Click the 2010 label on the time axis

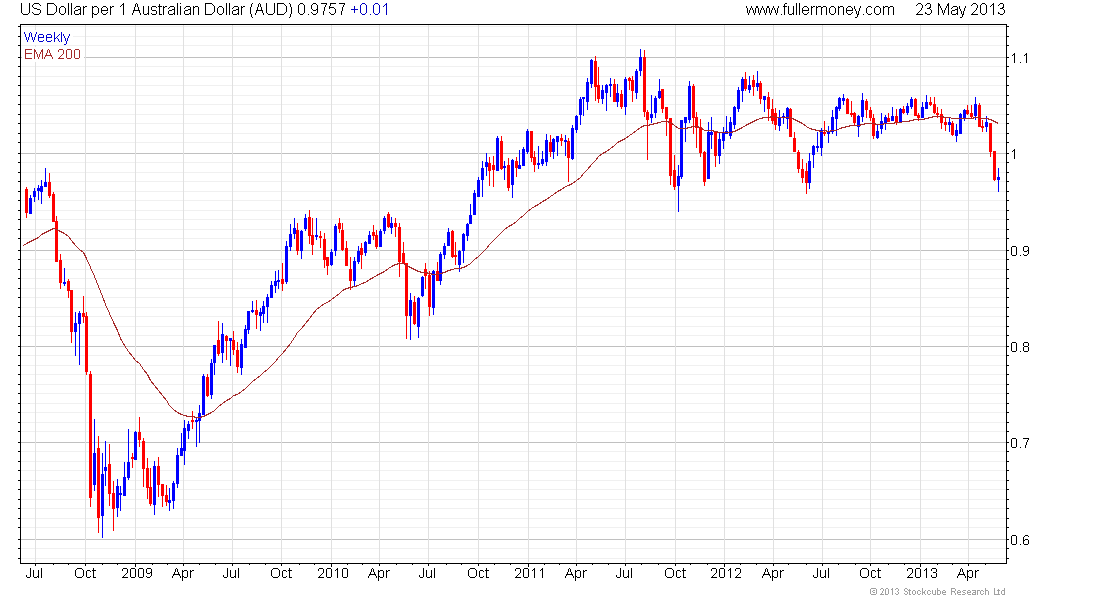pyautogui.click(x=333, y=573)
